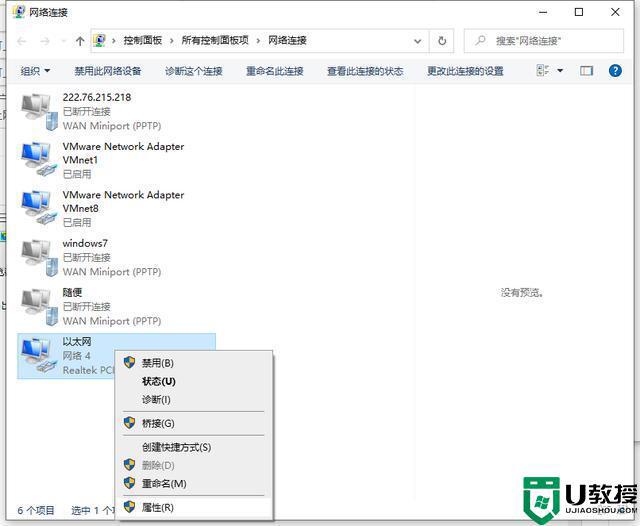
Task: Open help via blue question icon
Action: [x=615, y=71]
